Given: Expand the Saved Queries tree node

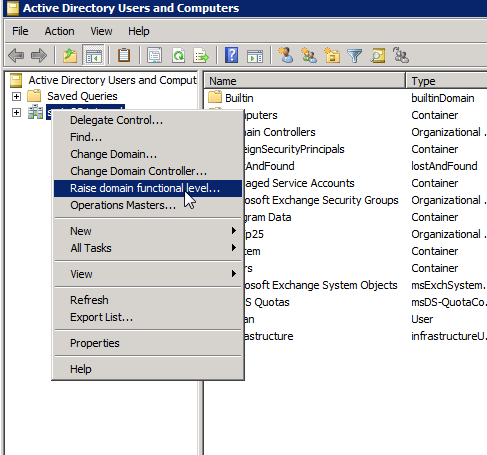Looking at the screenshot, I should pos(16,97).
